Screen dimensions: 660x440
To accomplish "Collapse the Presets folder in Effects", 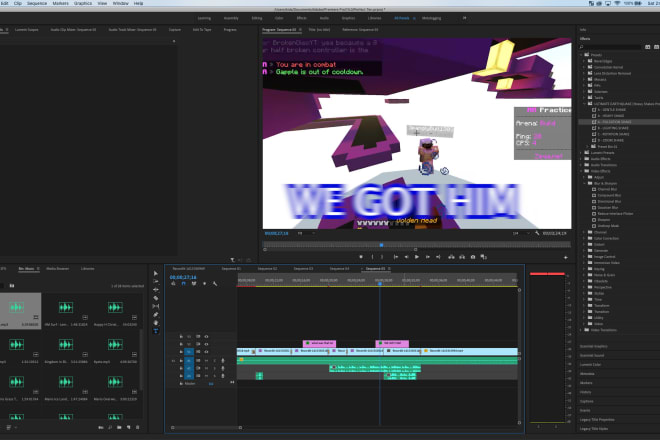I will click(582, 55).
